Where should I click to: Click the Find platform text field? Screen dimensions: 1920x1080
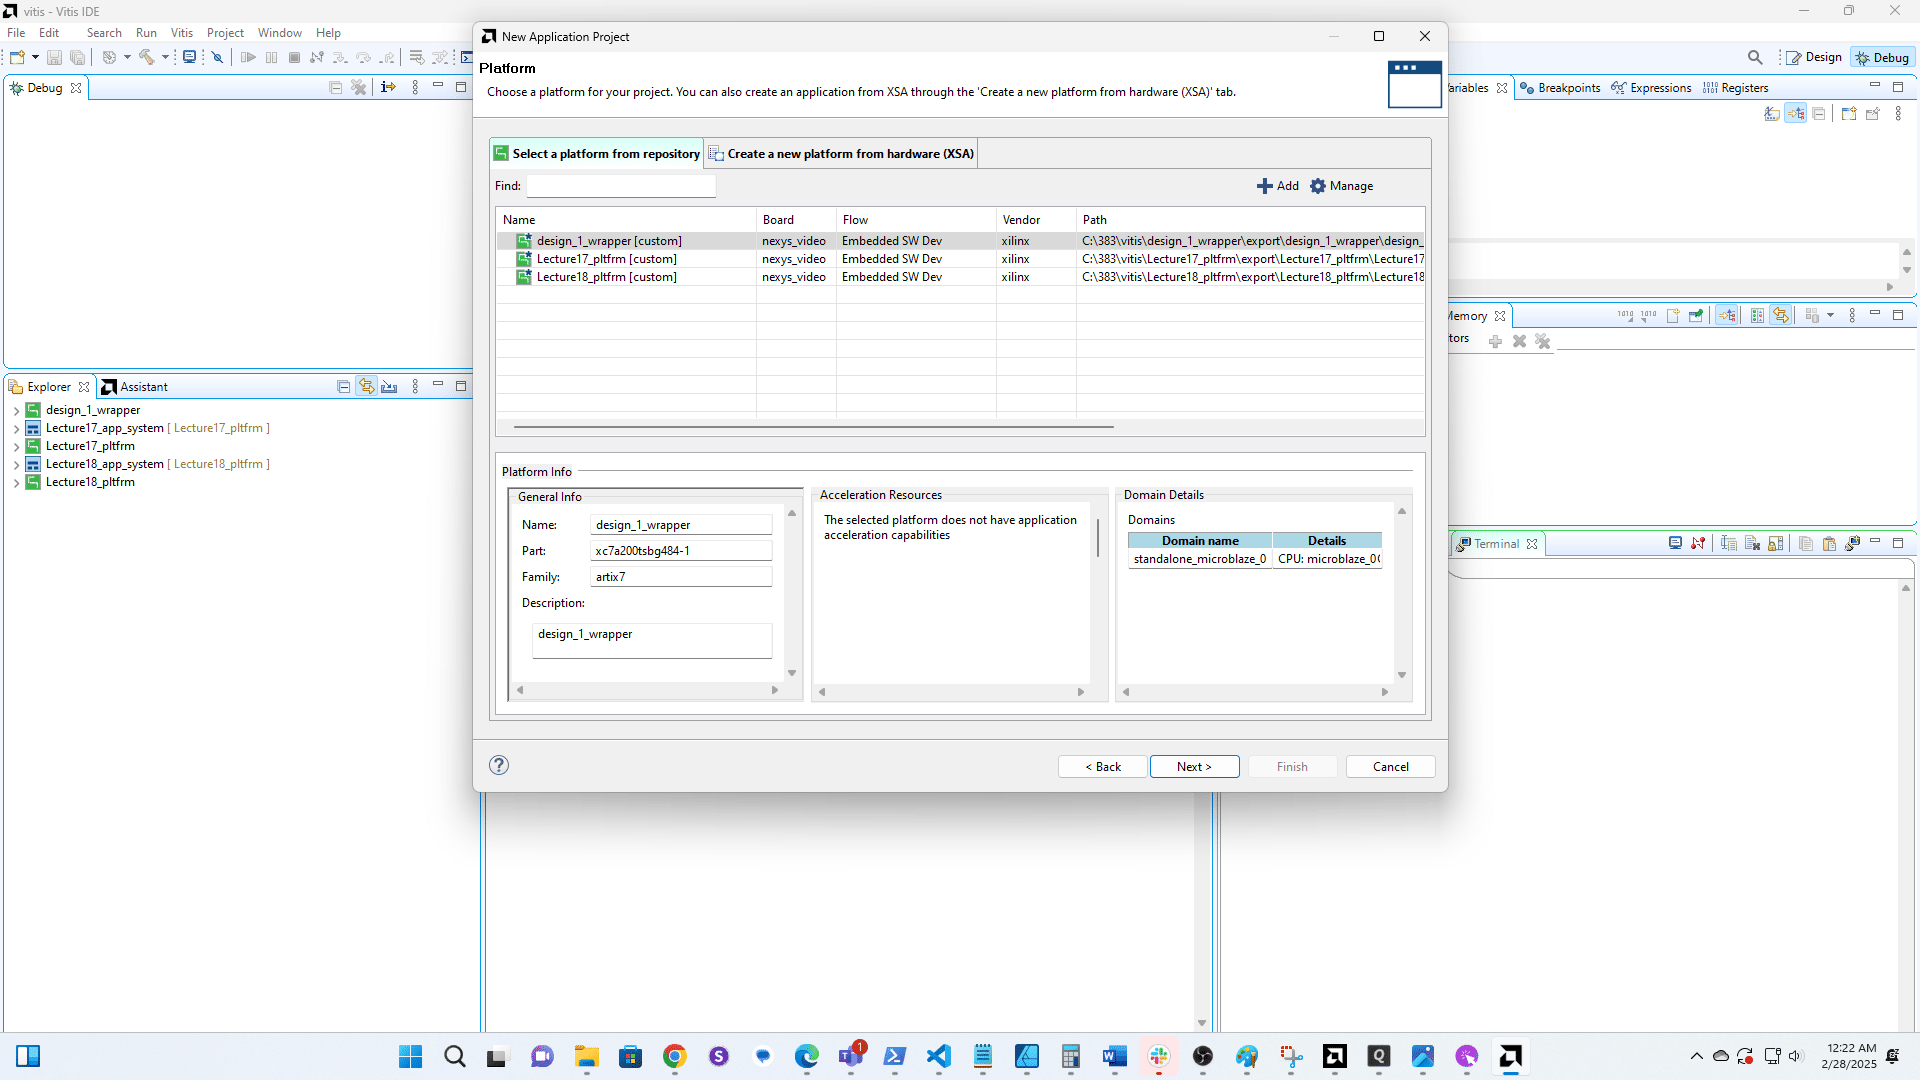(x=621, y=186)
